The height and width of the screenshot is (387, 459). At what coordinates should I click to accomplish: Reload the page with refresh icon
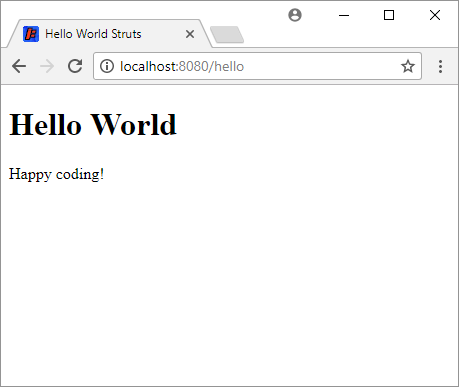[75, 66]
